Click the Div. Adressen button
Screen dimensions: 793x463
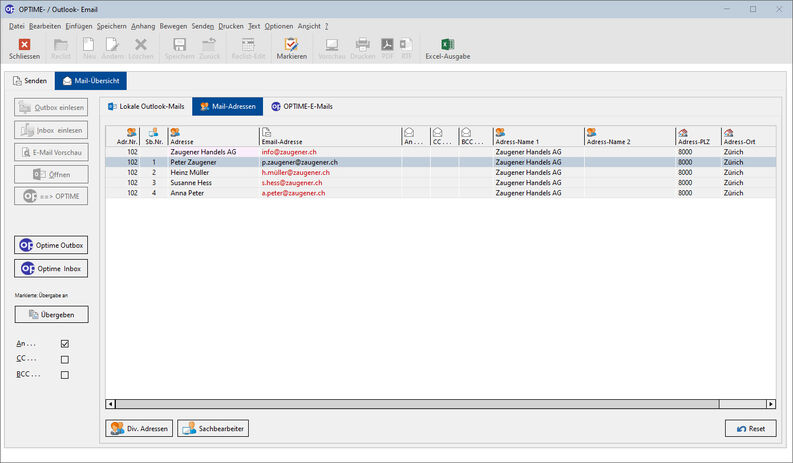click(x=139, y=429)
